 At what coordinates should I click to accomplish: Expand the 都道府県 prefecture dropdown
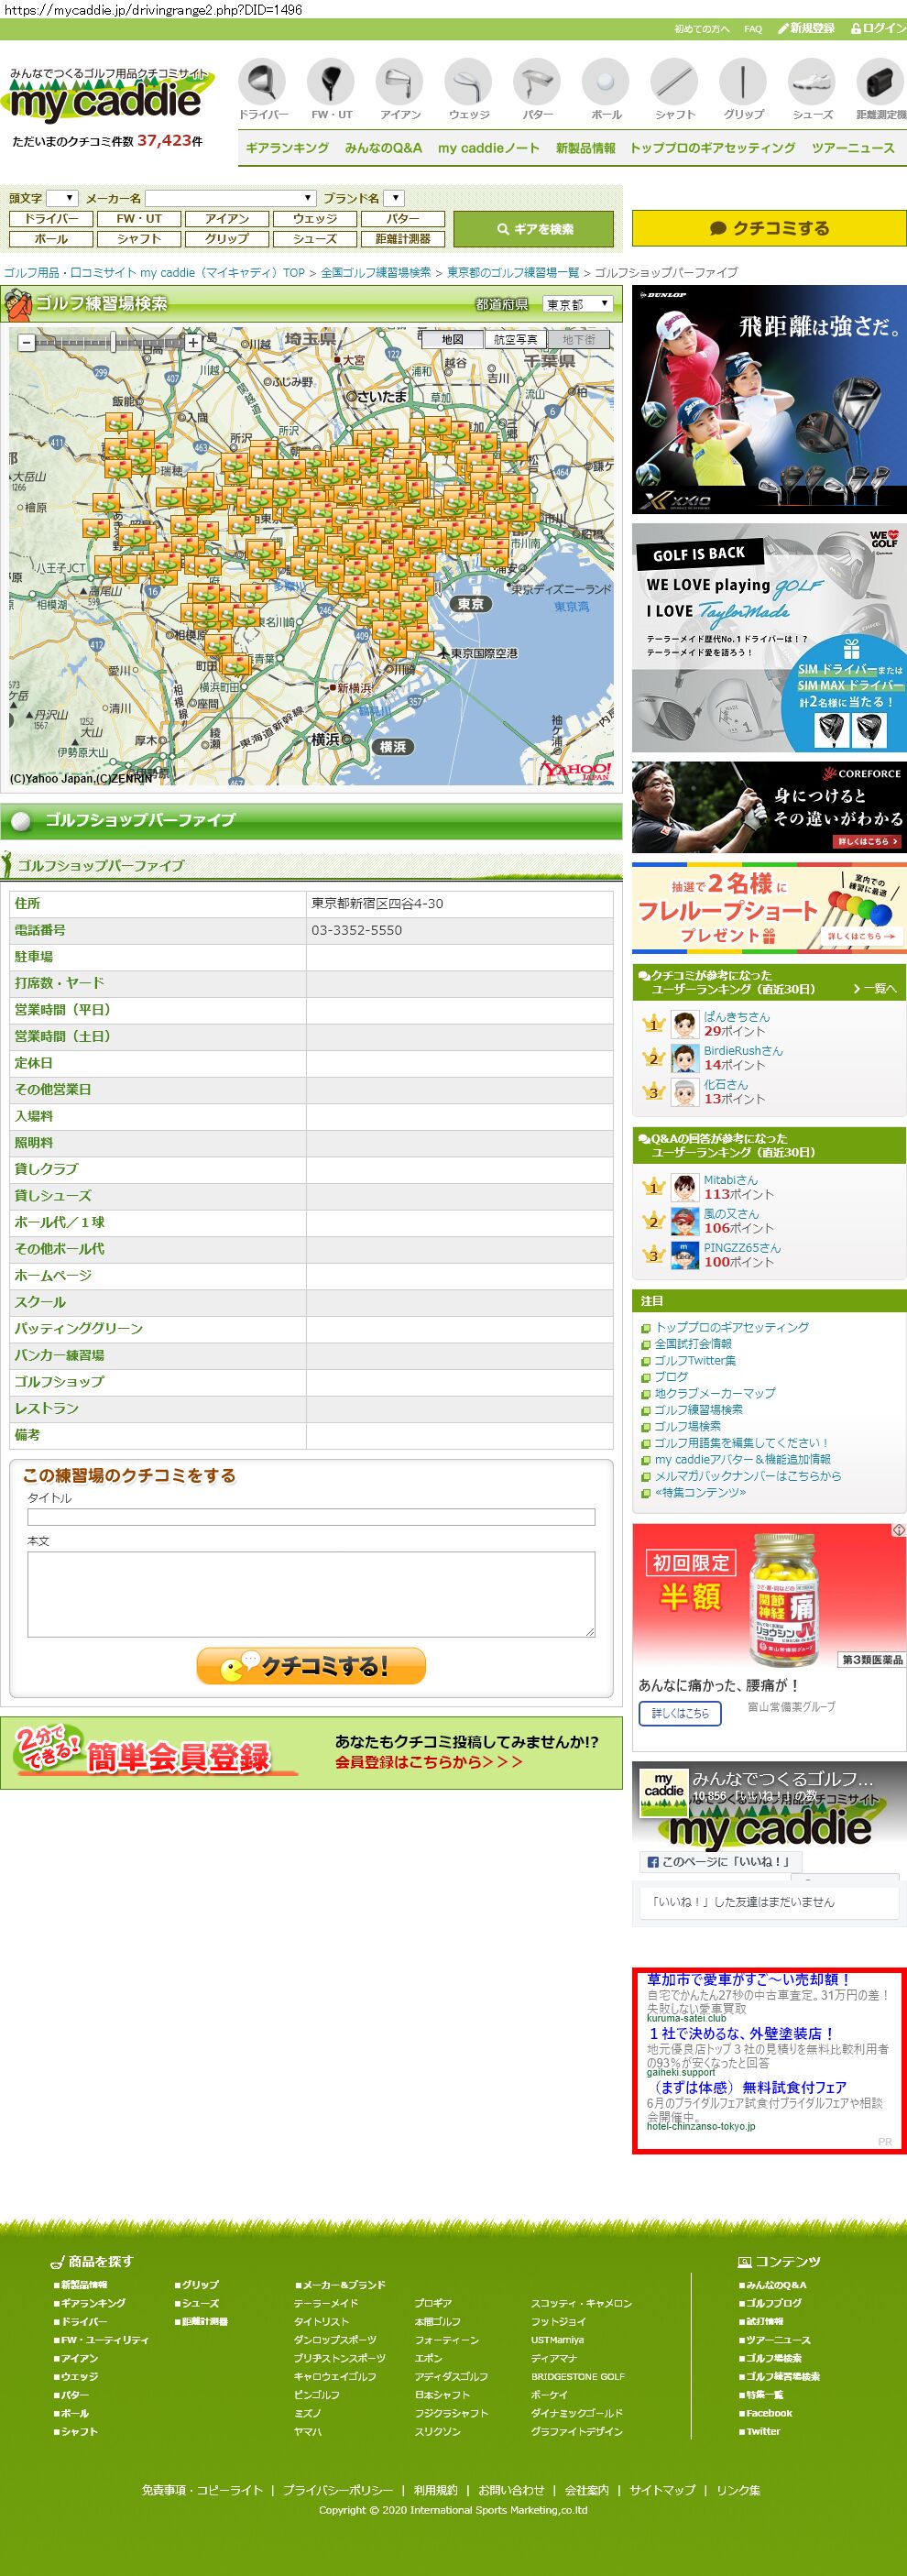(x=578, y=304)
